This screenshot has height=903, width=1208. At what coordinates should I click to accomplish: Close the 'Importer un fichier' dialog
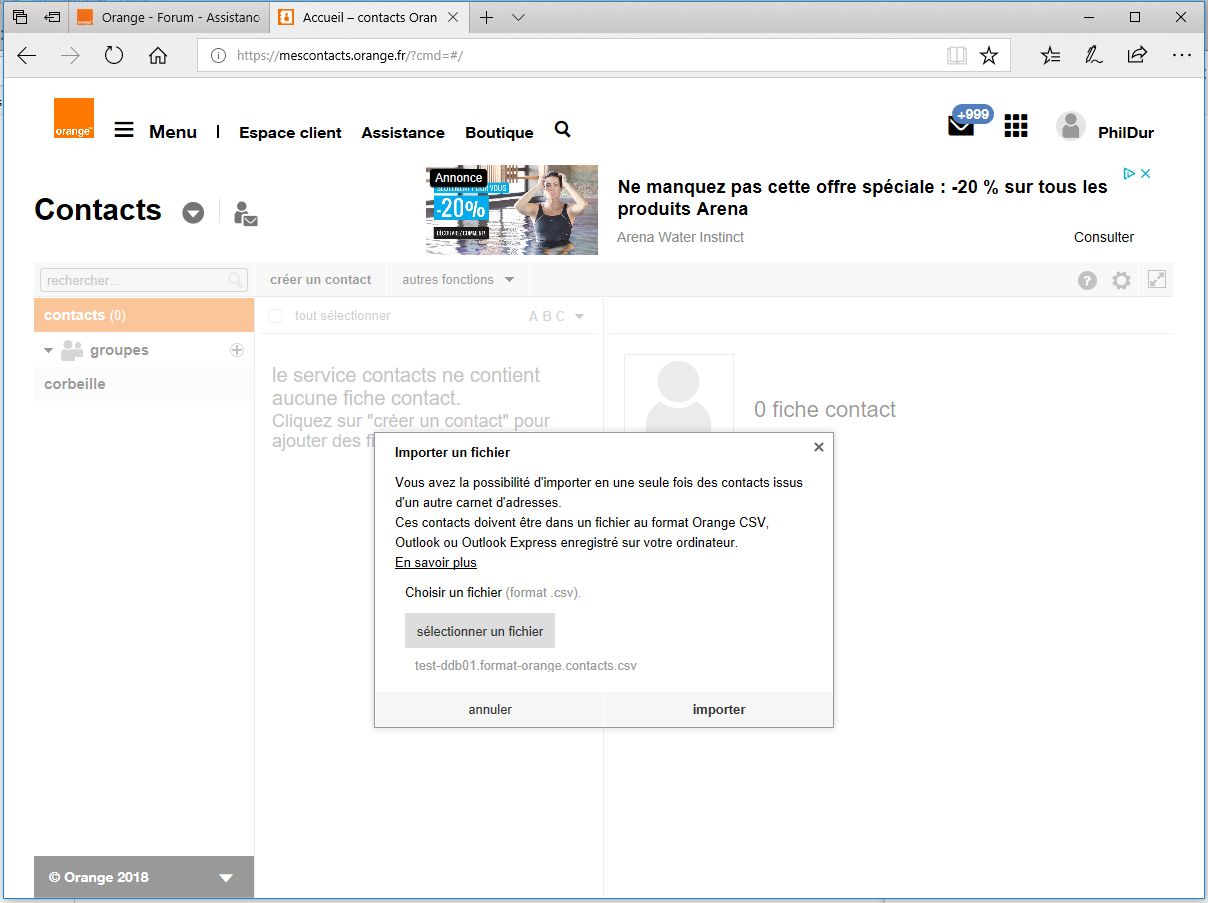tap(819, 447)
